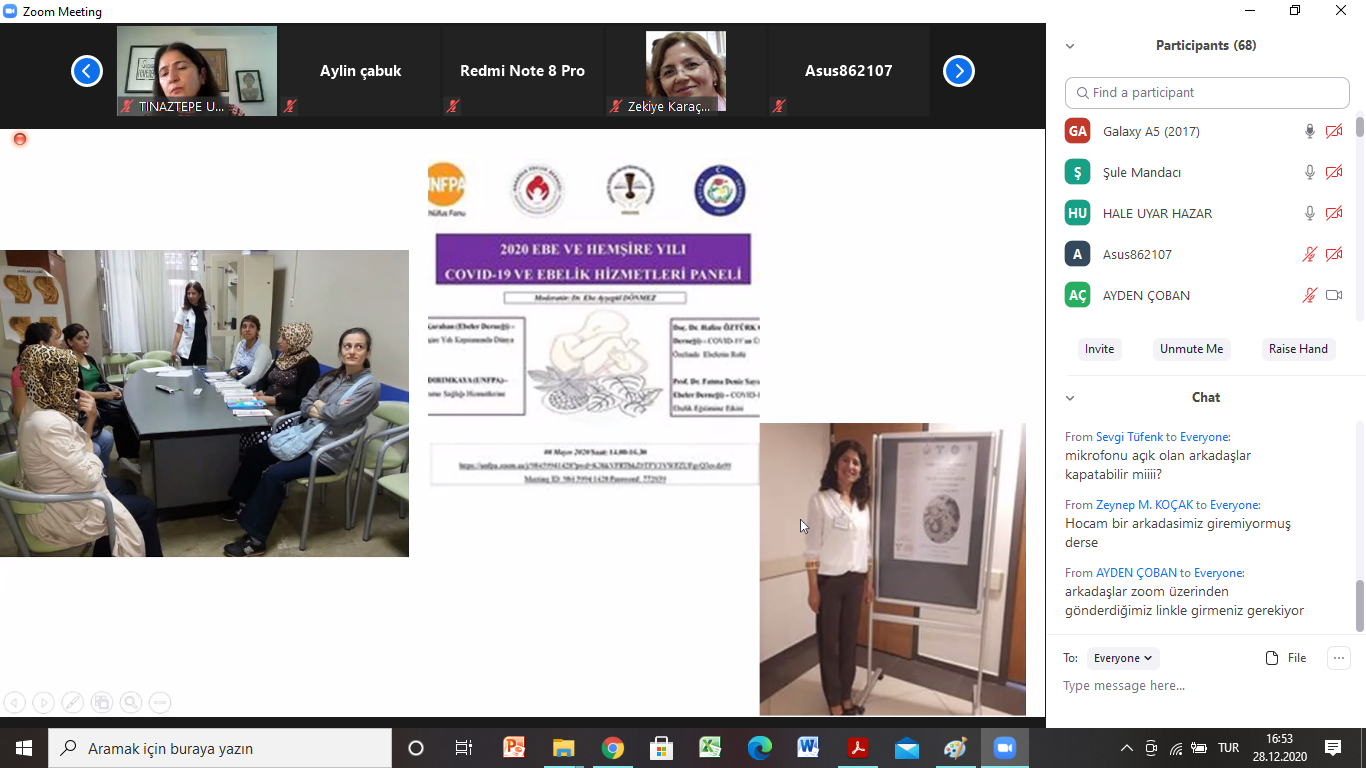Click the pen tool in the slideshow controls
The height and width of the screenshot is (768, 1366).
tap(72, 702)
